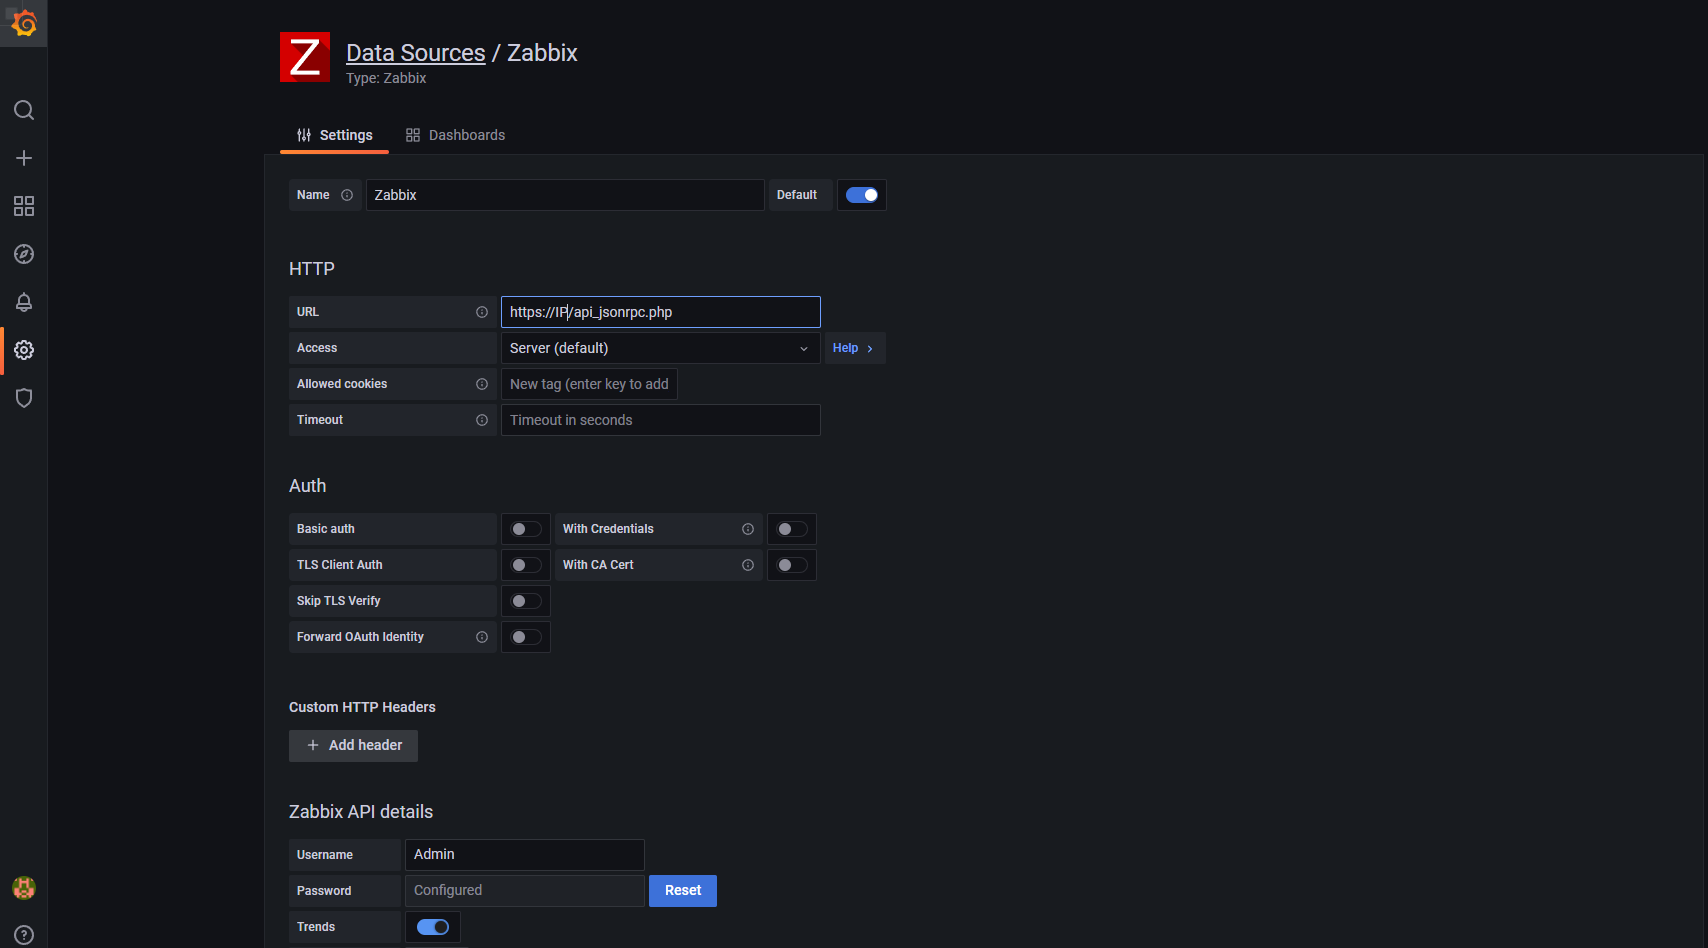
Task: Expand the Access Help section
Action: [x=853, y=348]
